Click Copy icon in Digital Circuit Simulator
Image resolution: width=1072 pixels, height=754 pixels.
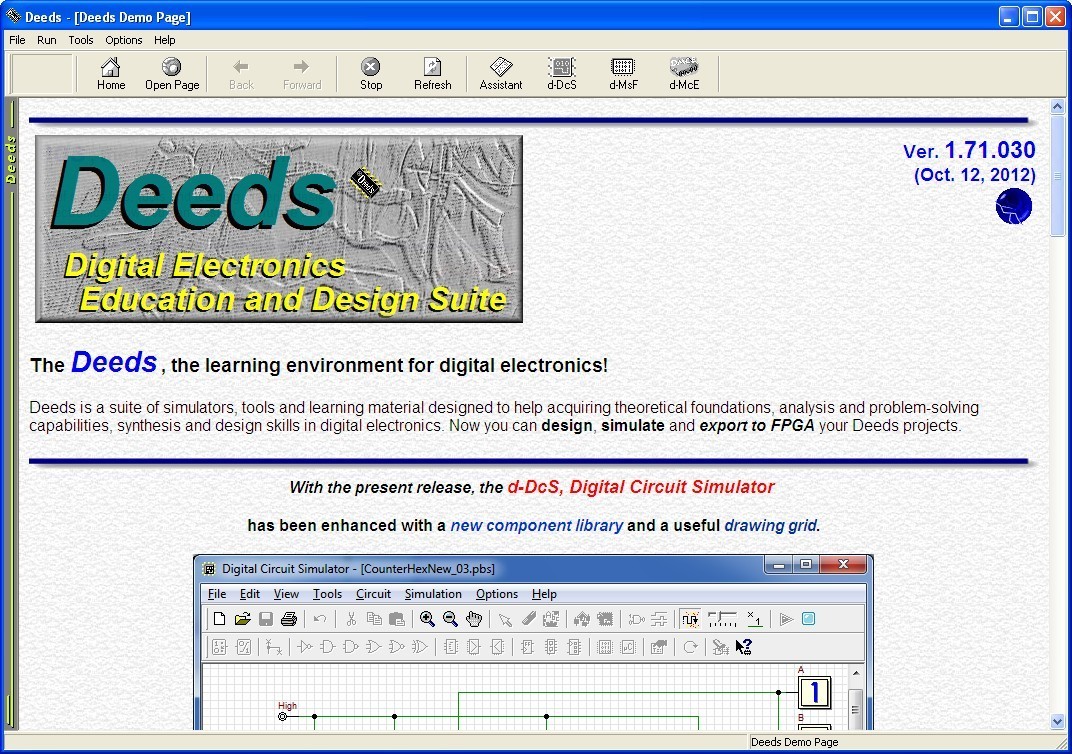pyautogui.click(x=374, y=619)
